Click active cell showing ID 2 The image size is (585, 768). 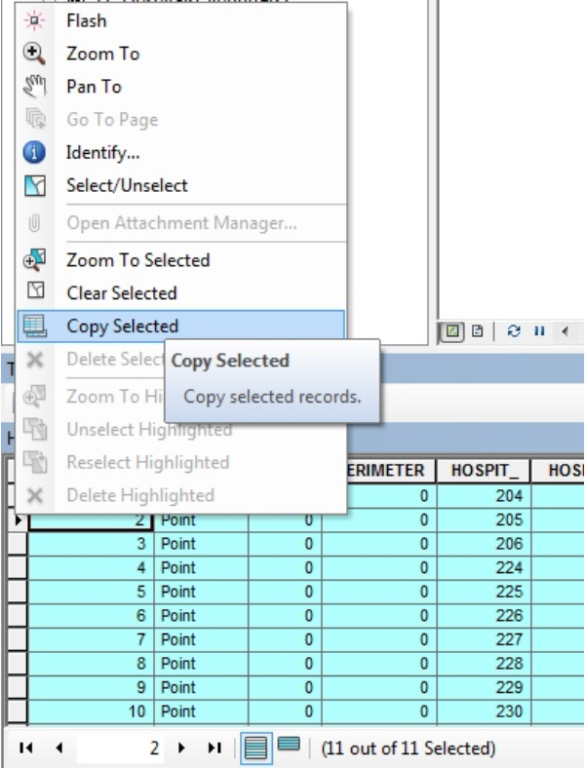point(91,521)
